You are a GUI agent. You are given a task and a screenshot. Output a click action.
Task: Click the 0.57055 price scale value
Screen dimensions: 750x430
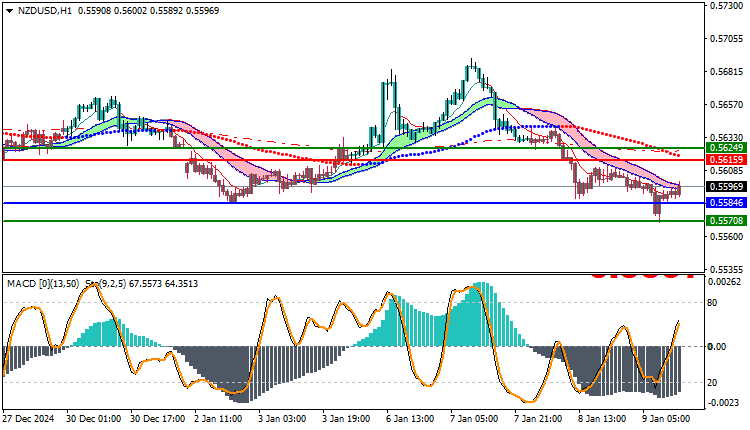pos(727,39)
